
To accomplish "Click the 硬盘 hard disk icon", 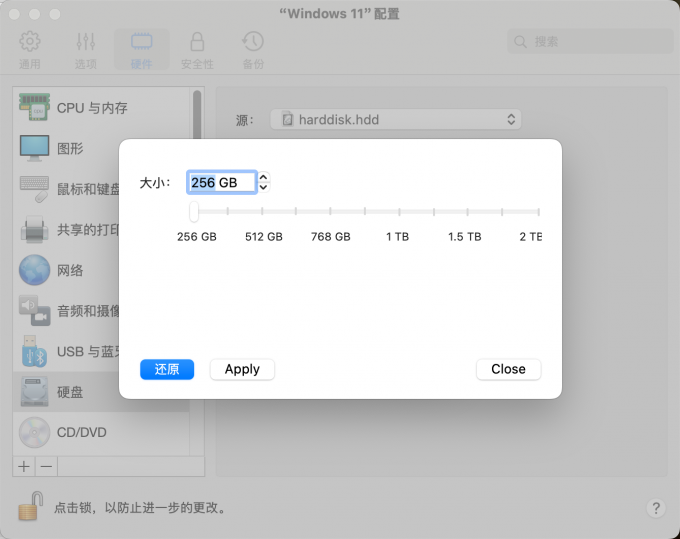I will pyautogui.click(x=34, y=392).
